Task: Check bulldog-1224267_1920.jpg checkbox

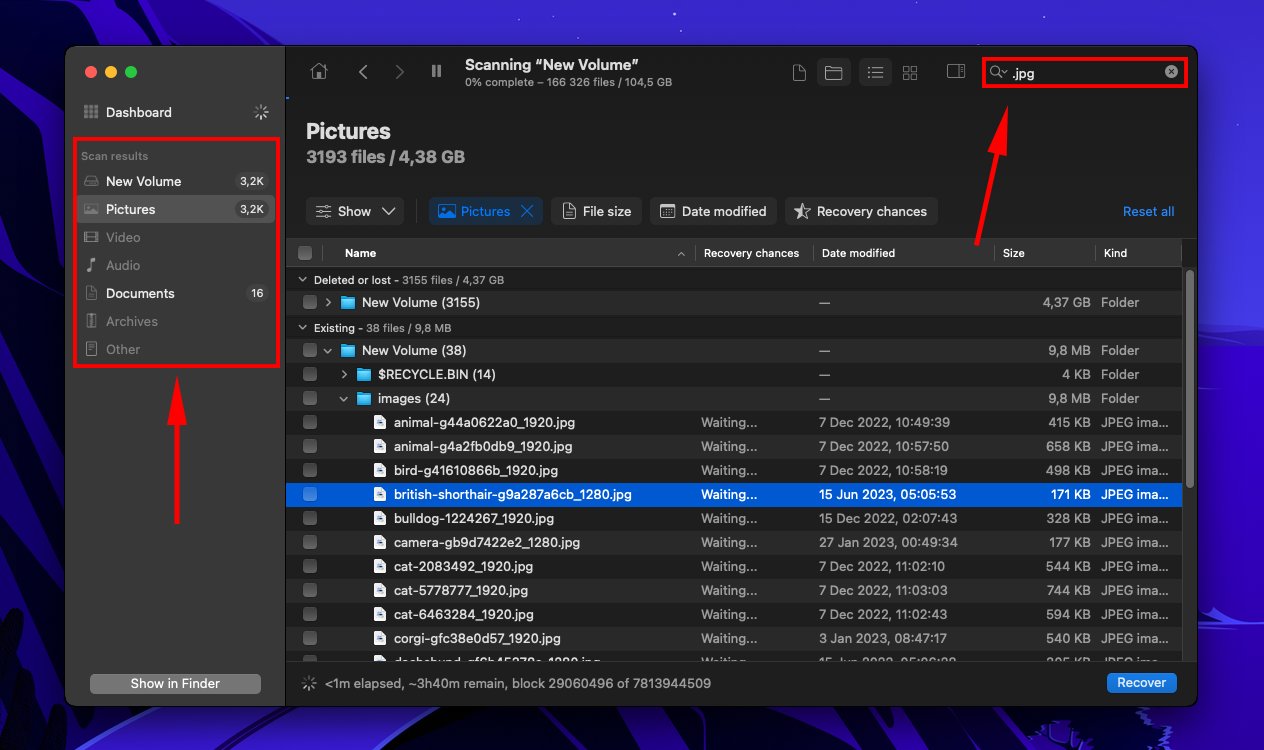Action: 310,518
